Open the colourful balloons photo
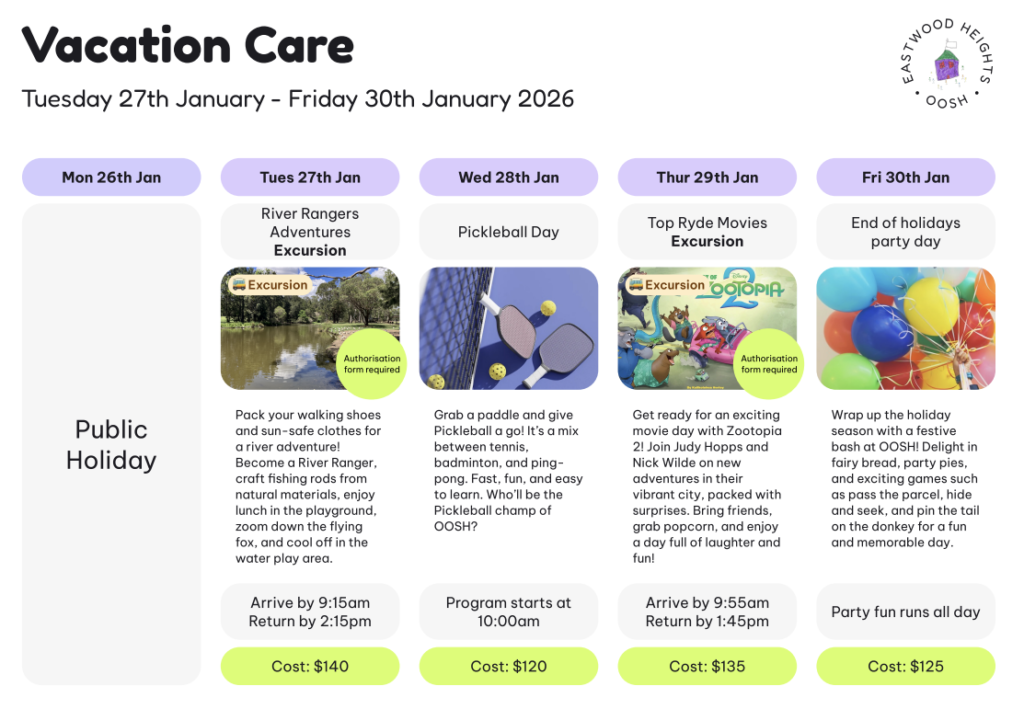The width and height of the screenshot is (1024, 709). point(905,328)
